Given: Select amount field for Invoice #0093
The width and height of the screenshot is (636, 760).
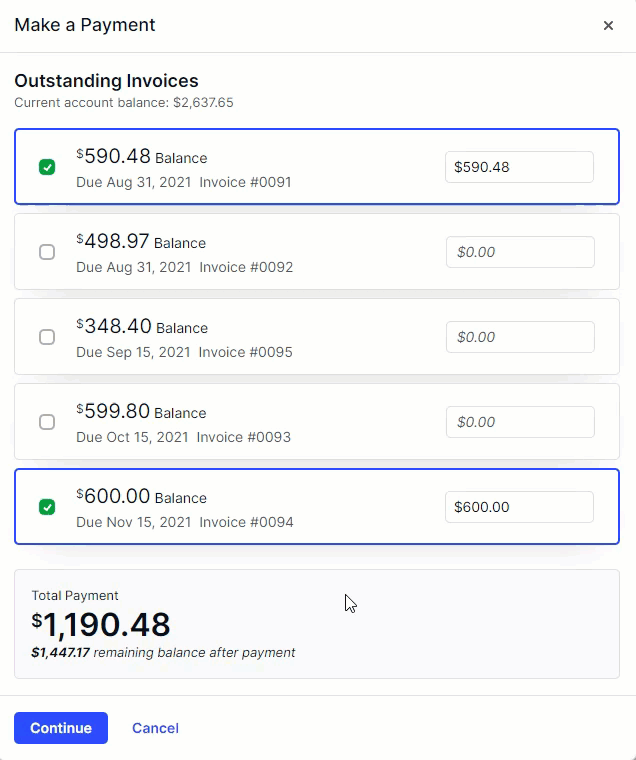Looking at the screenshot, I should [520, 422].
